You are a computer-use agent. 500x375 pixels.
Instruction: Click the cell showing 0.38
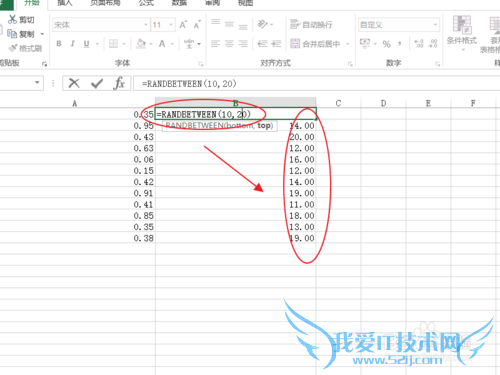point(77,238)
